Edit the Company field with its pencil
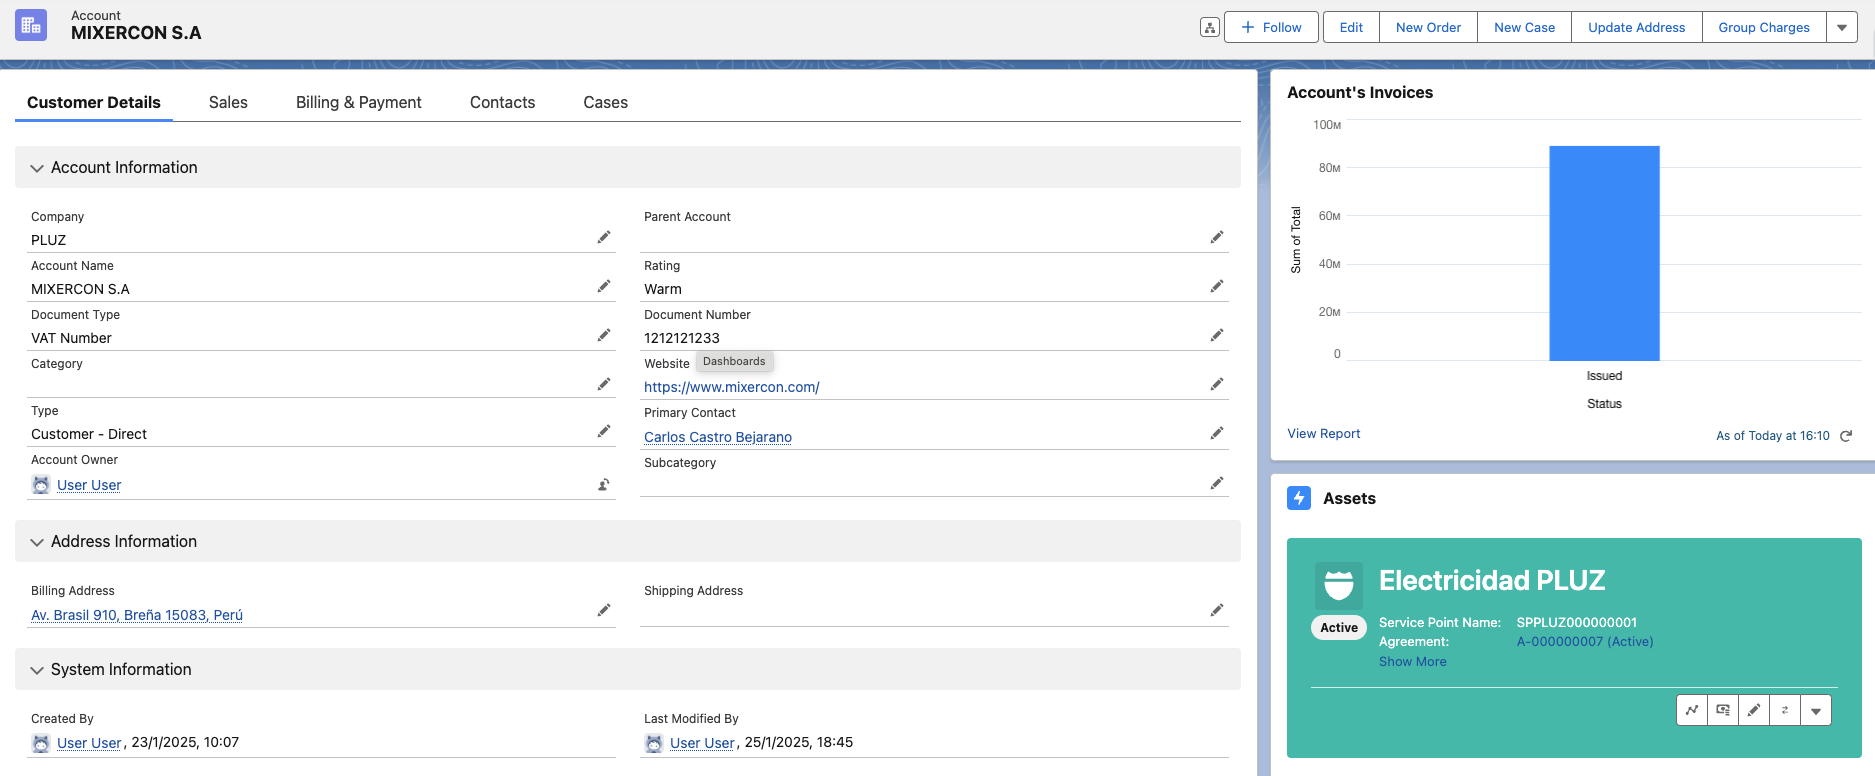The image size is (1875, 776). 604,237
